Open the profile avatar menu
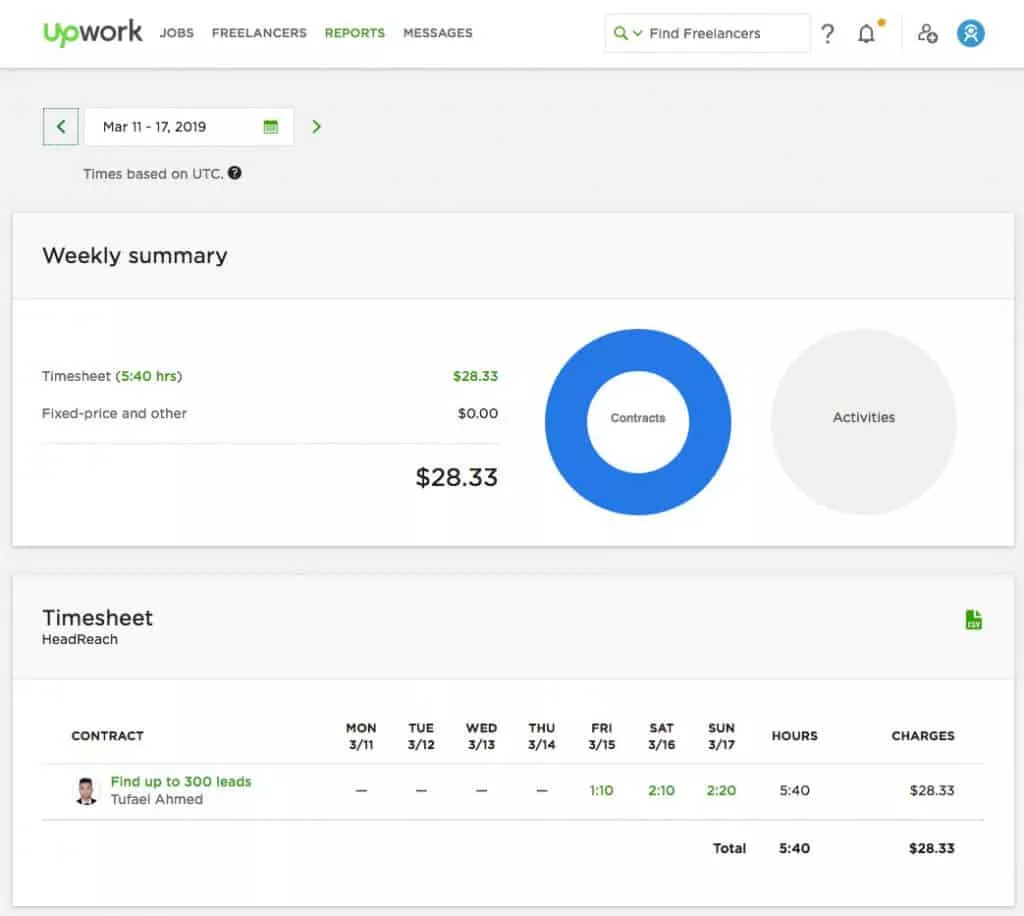Screen dimensions: 1024x916 click(x=970, y=34)
